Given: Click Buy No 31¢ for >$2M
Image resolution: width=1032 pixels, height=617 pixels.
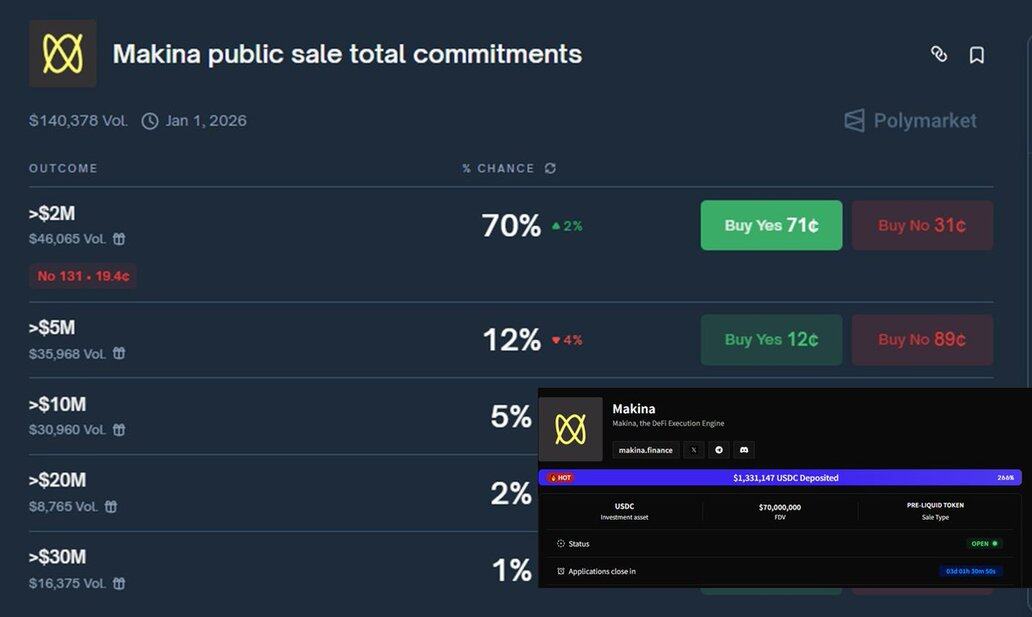Looking at the screenshot, I should pyautogui.click(x=922, y=225).
